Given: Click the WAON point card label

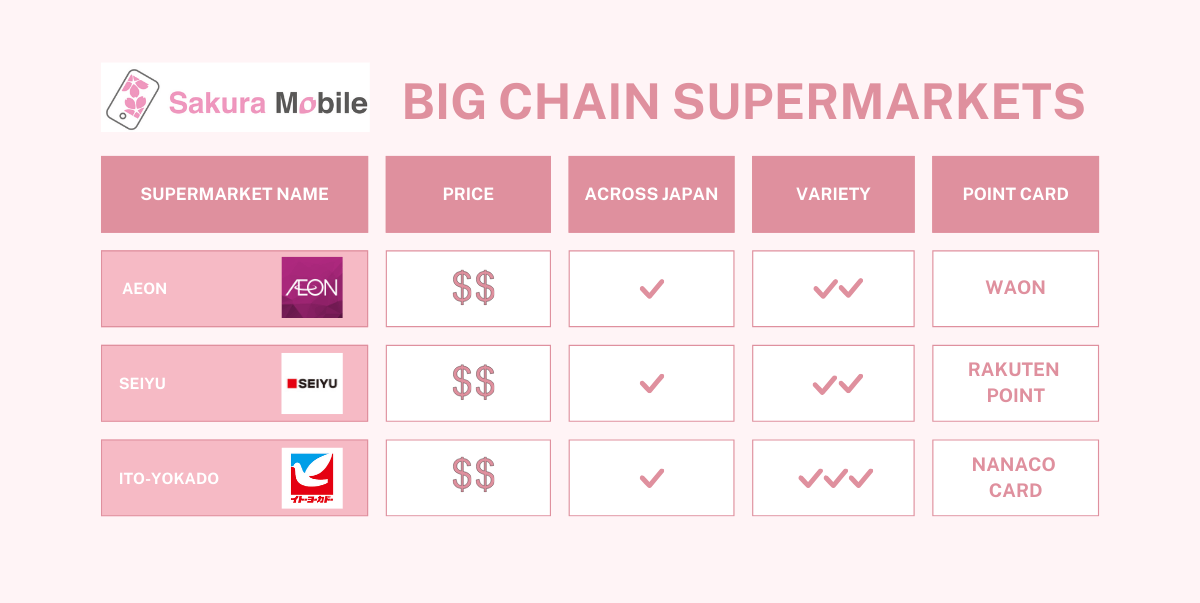Looking at the screenshot, I should click(x=1015, y=288).
